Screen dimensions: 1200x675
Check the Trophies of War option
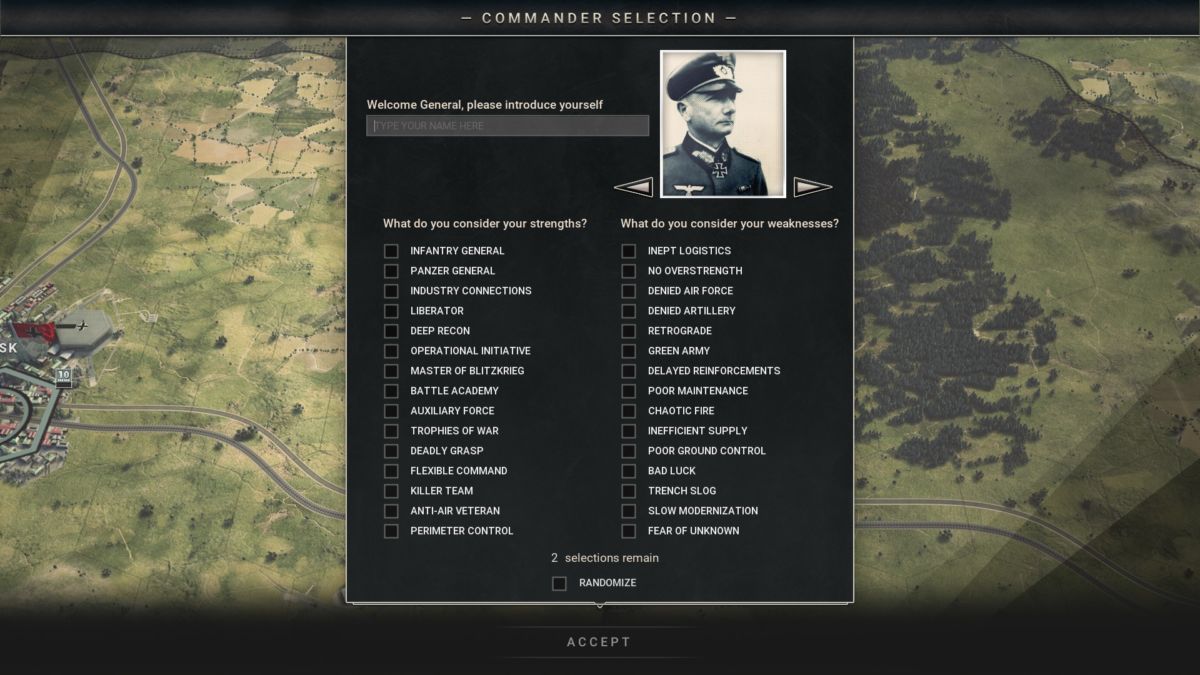pos(391,431)
